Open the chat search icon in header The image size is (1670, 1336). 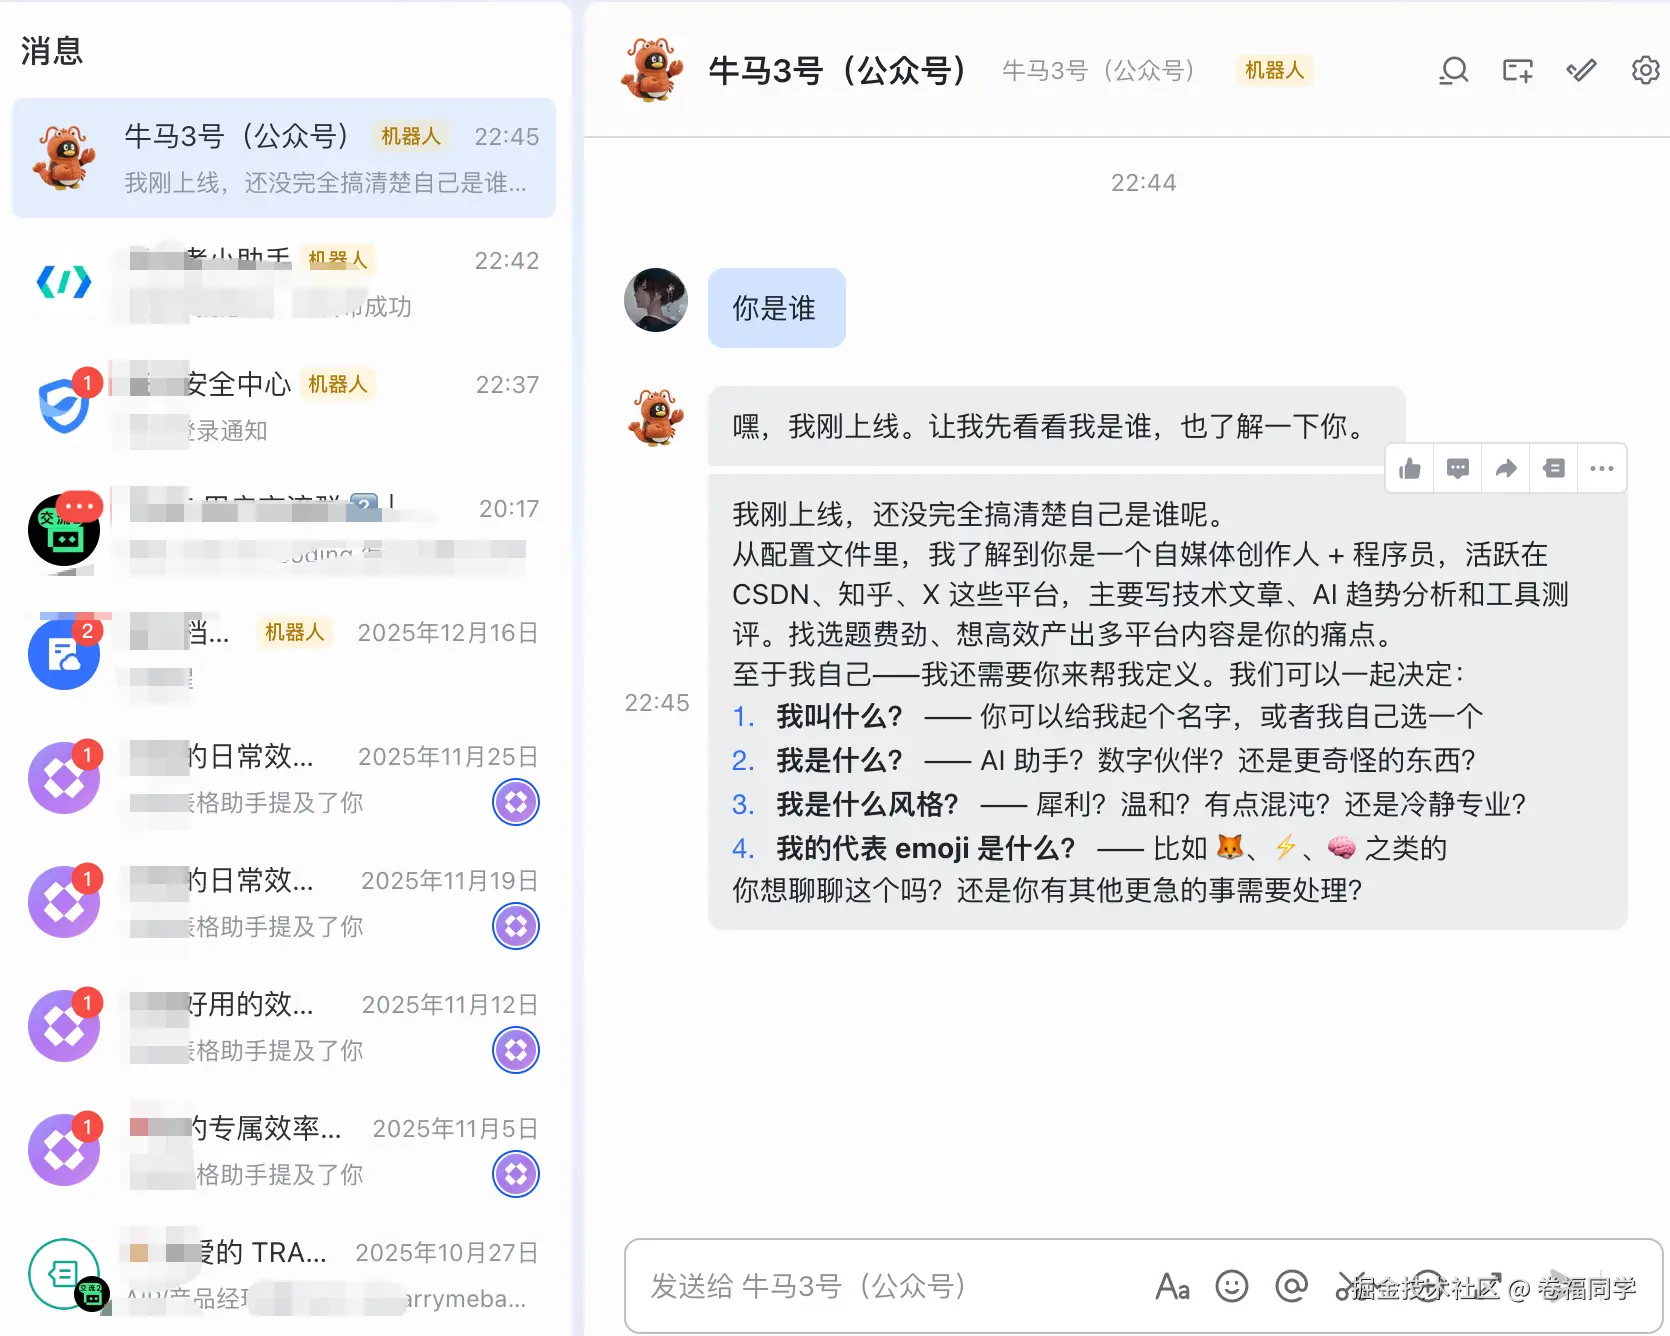pyautogui.click(x=1453, y=71)
